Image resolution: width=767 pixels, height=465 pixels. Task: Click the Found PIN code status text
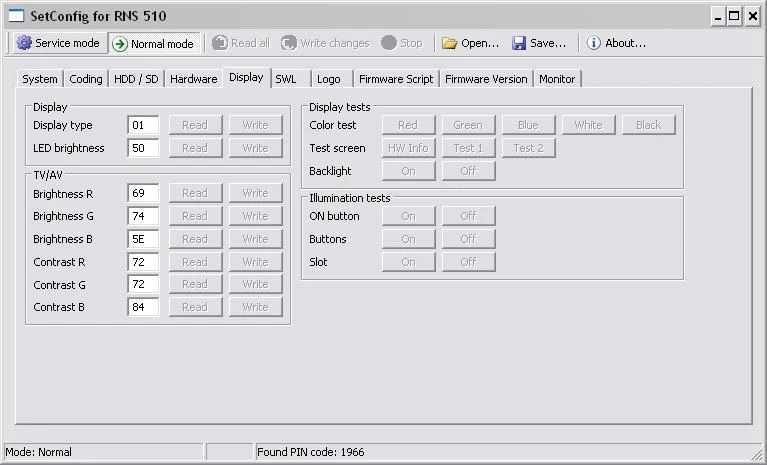[x=311, y=452]
